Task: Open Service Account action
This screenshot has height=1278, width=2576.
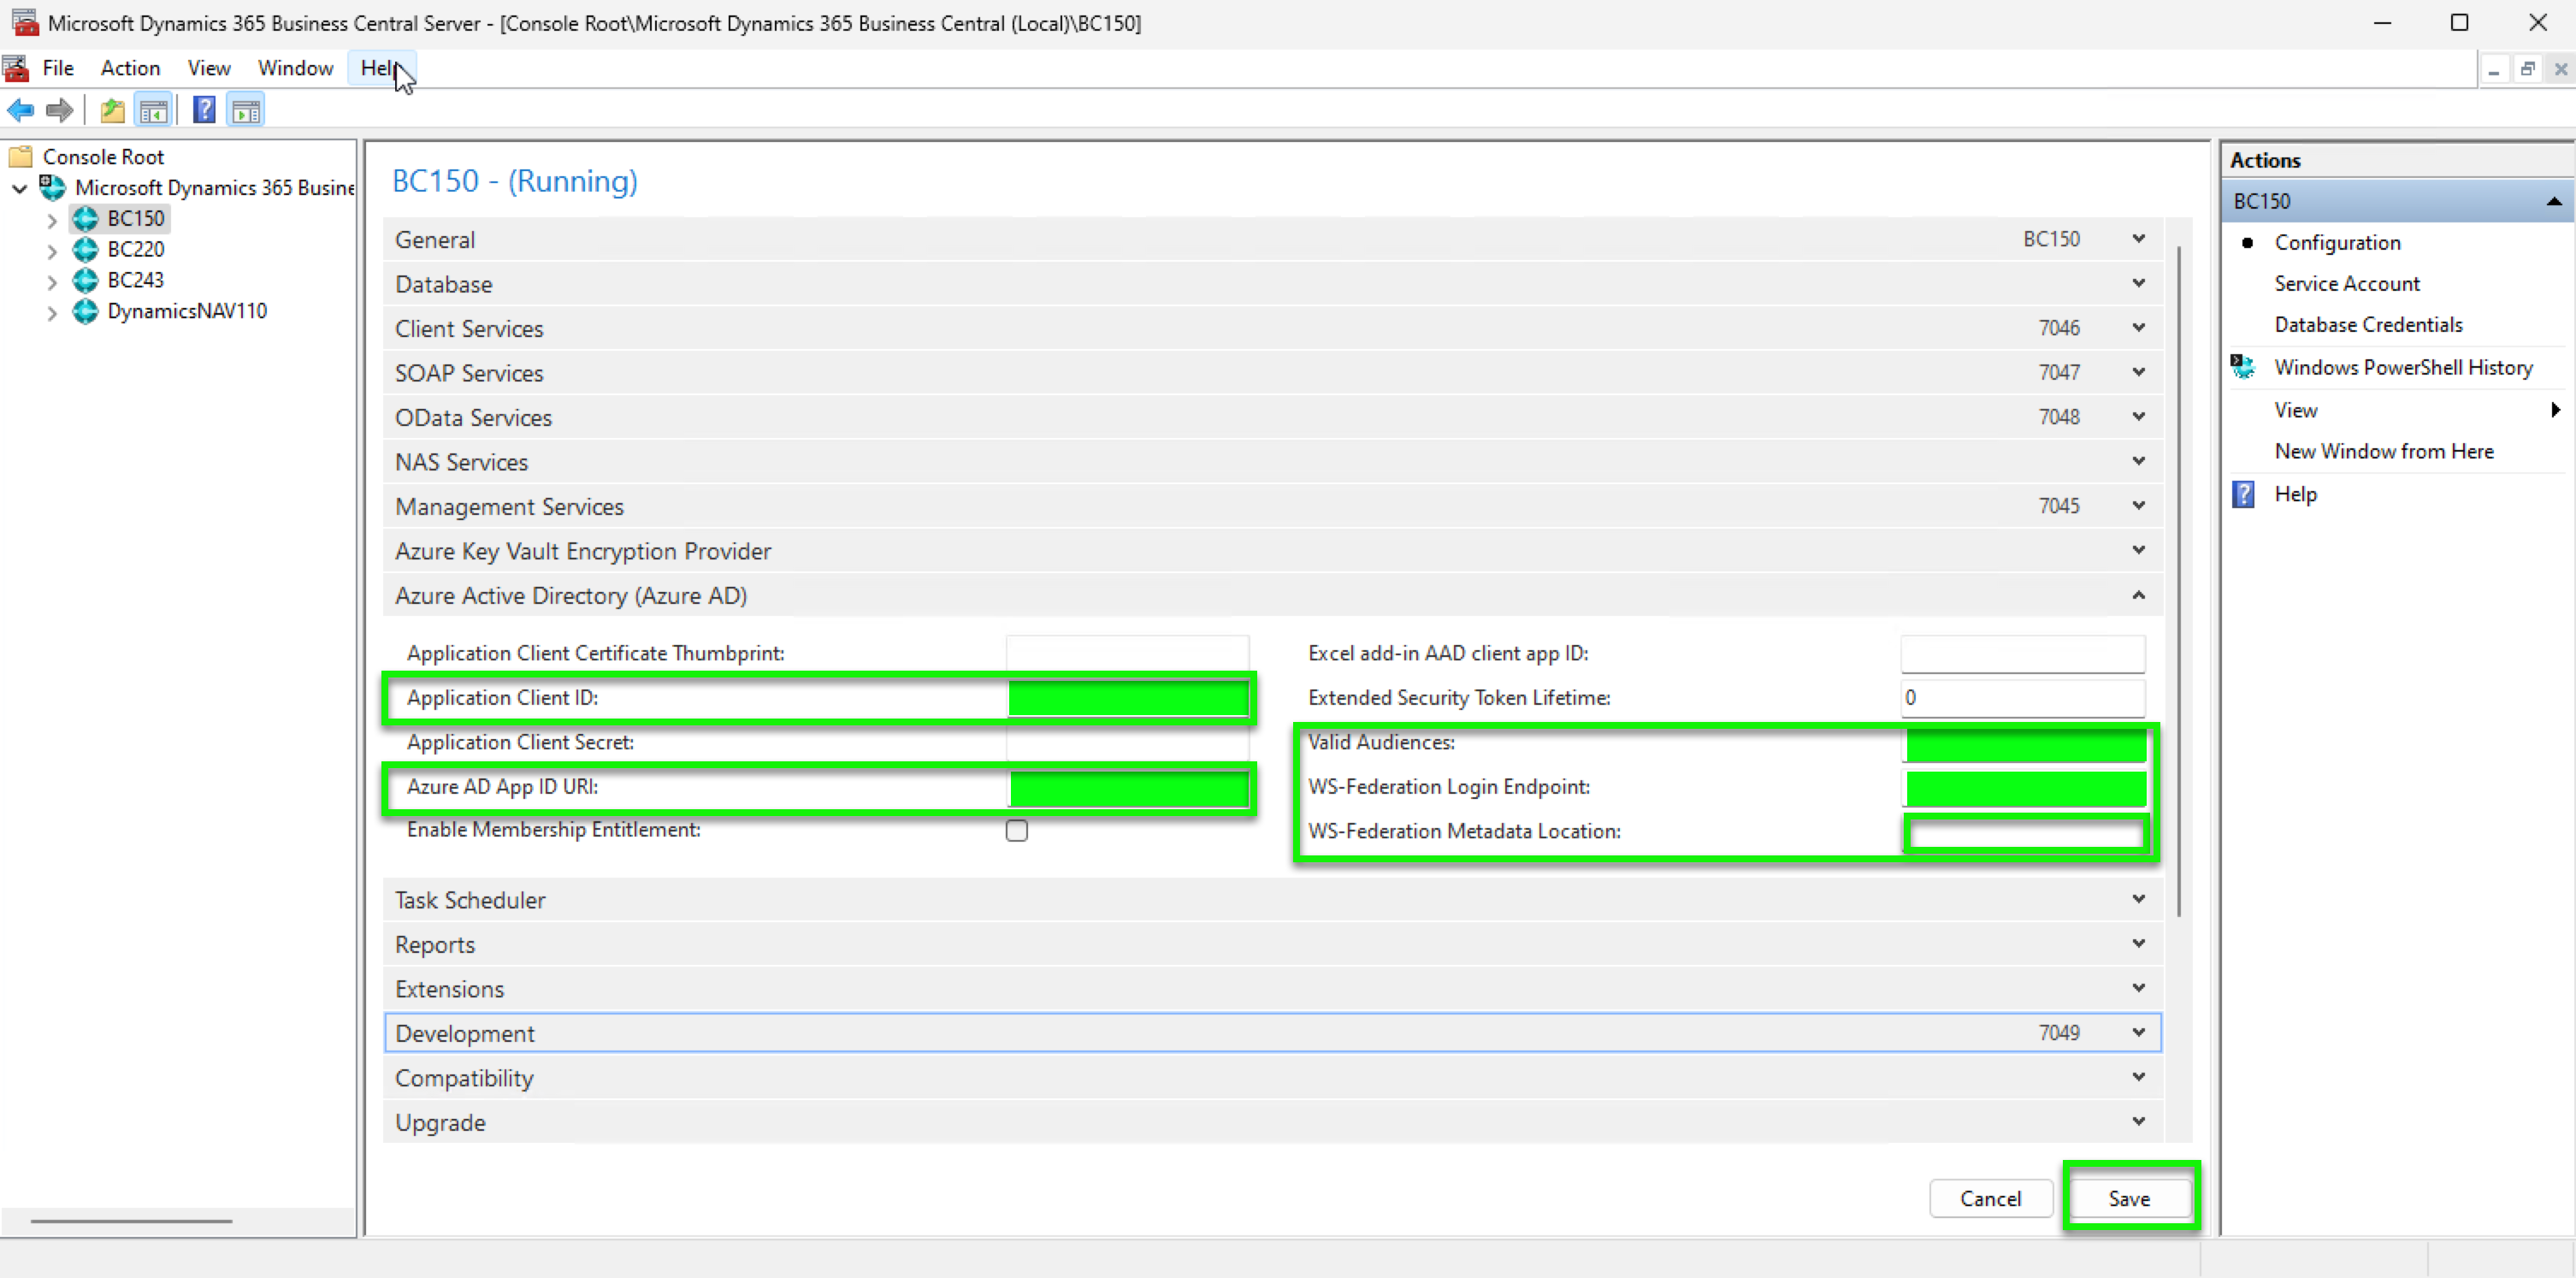Action: pos(2347,284)
